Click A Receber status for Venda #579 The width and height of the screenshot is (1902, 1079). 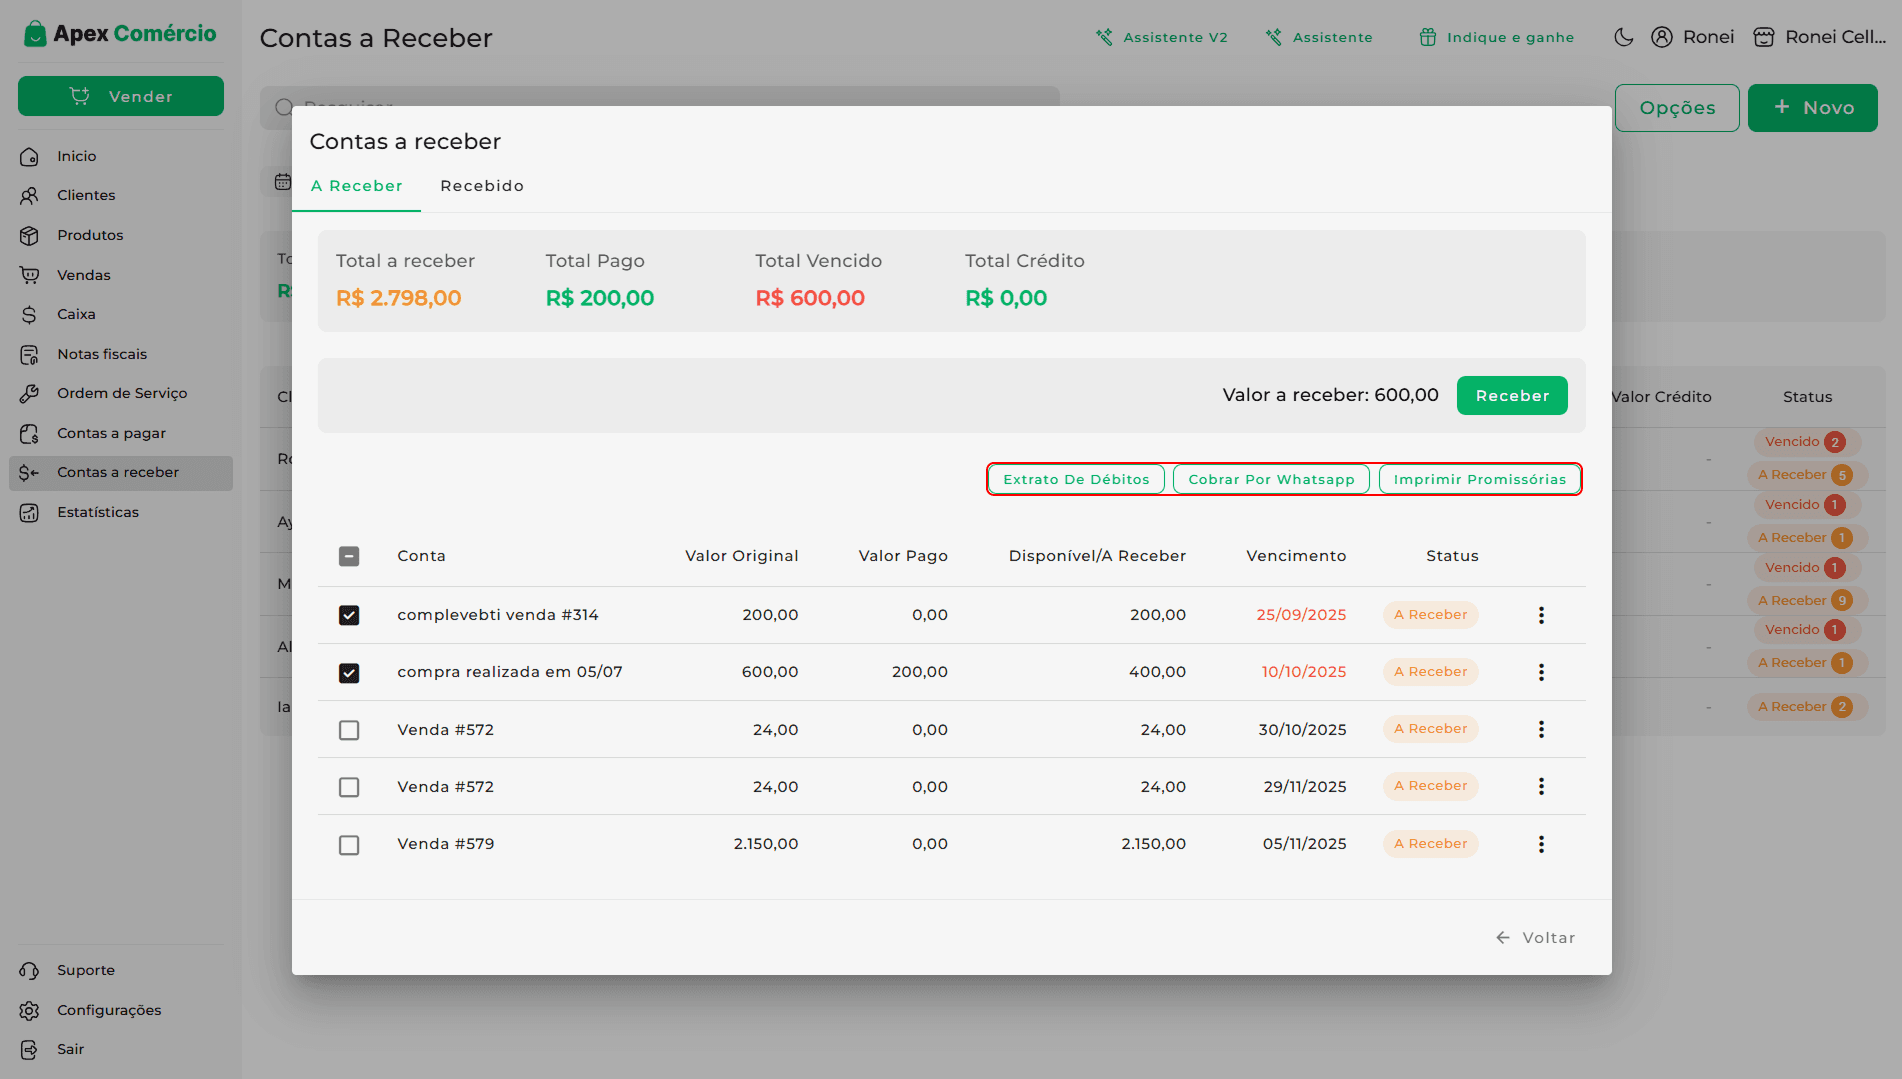tap(1431, 844)
